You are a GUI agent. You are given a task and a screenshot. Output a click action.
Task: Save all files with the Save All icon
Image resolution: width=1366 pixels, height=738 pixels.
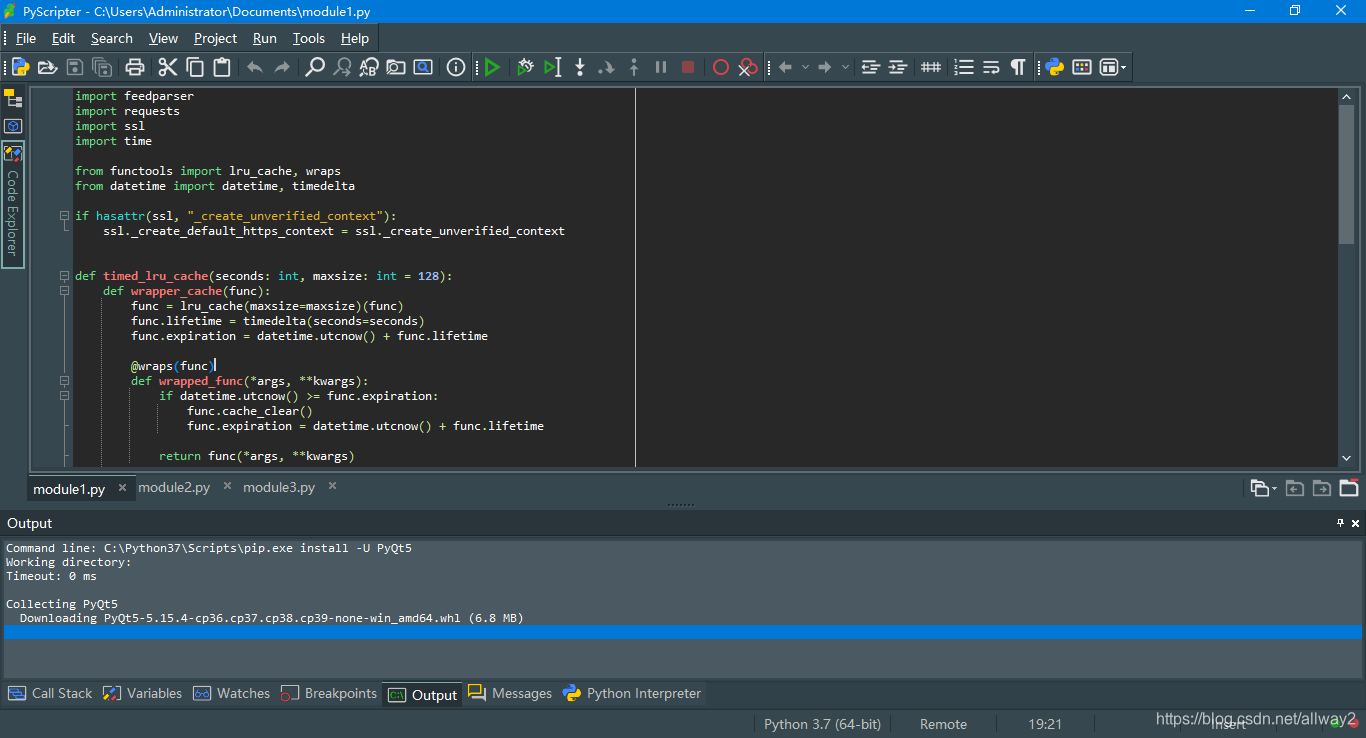(102, 67)
